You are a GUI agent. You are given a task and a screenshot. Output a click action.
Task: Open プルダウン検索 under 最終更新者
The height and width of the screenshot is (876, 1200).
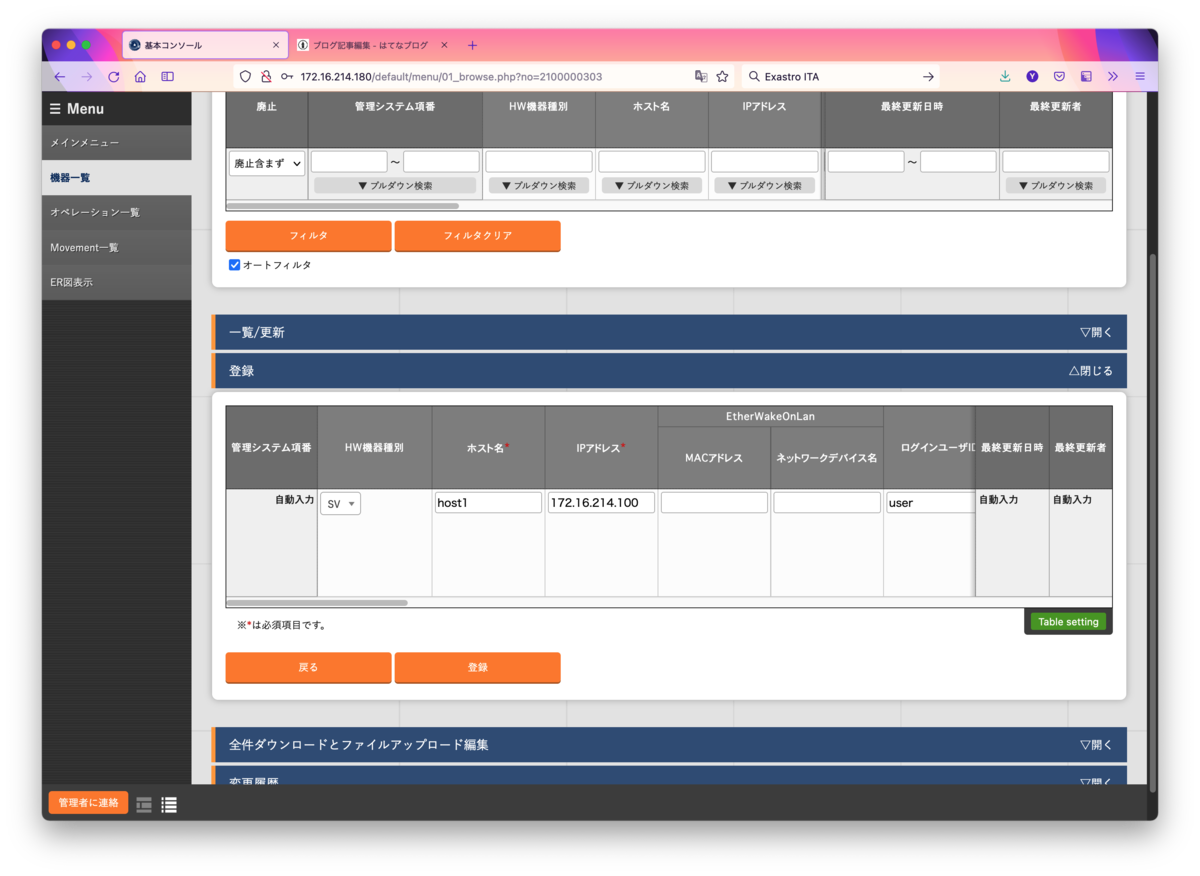pos(1056,186)
